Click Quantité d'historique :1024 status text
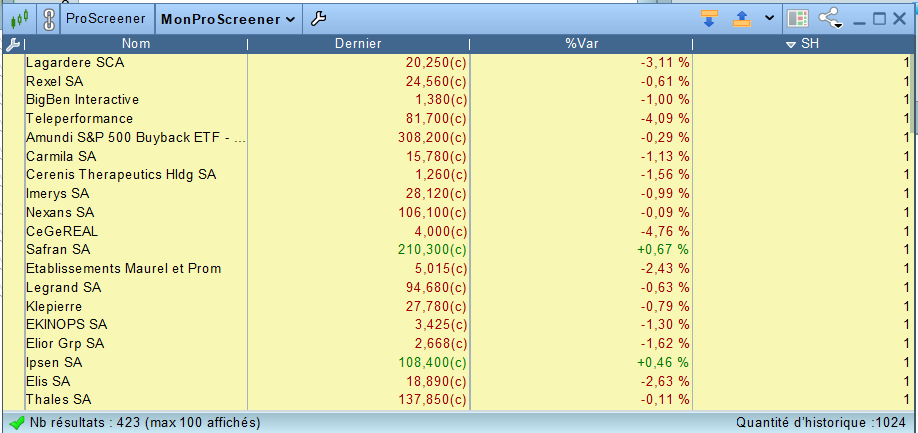This screenshot has width=918, height=433. pyautogui.click(x=821, y=422)
